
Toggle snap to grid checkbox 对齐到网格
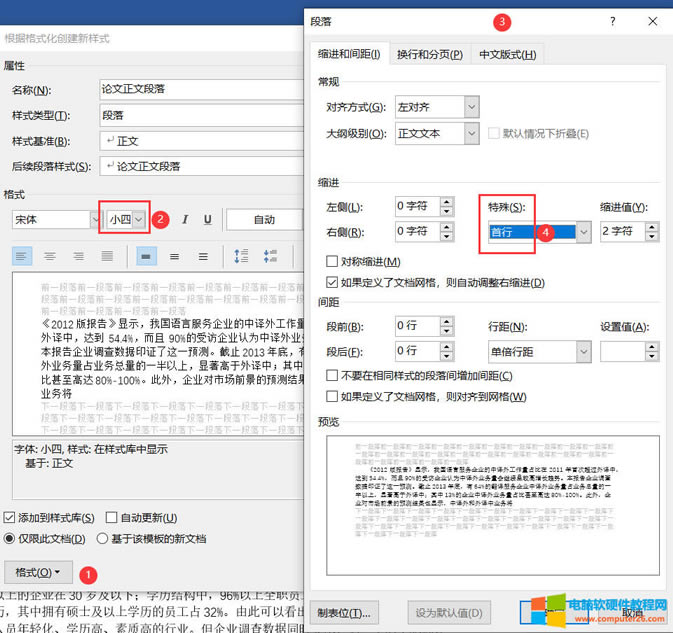point(332,396)
